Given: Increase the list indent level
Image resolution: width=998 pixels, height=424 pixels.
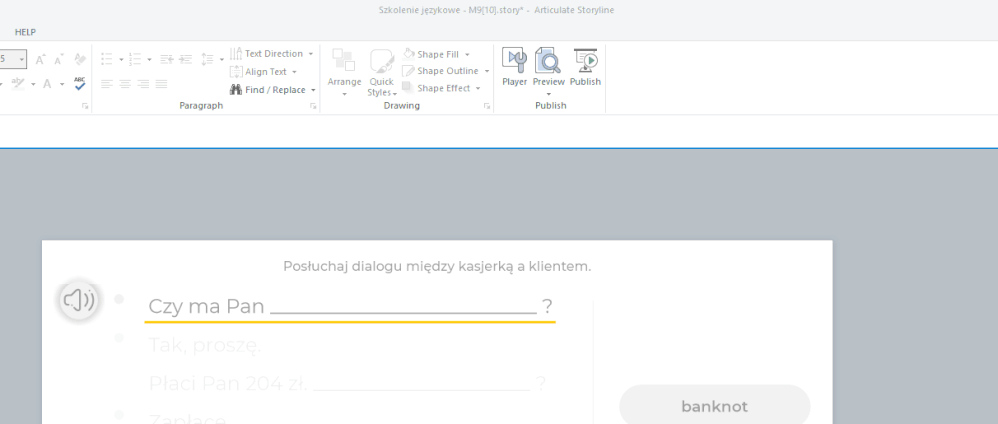Looking at the screenshot, I should pos(185,59).
